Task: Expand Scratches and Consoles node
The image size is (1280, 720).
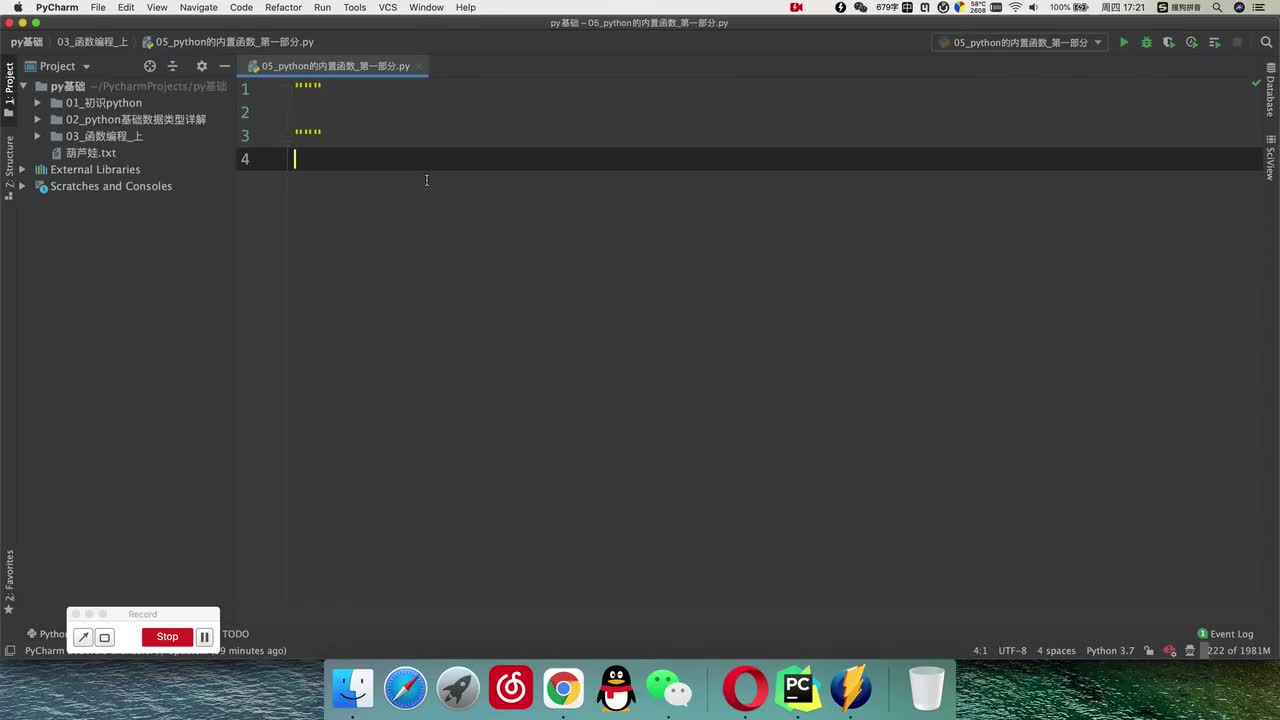Action: 23,186
